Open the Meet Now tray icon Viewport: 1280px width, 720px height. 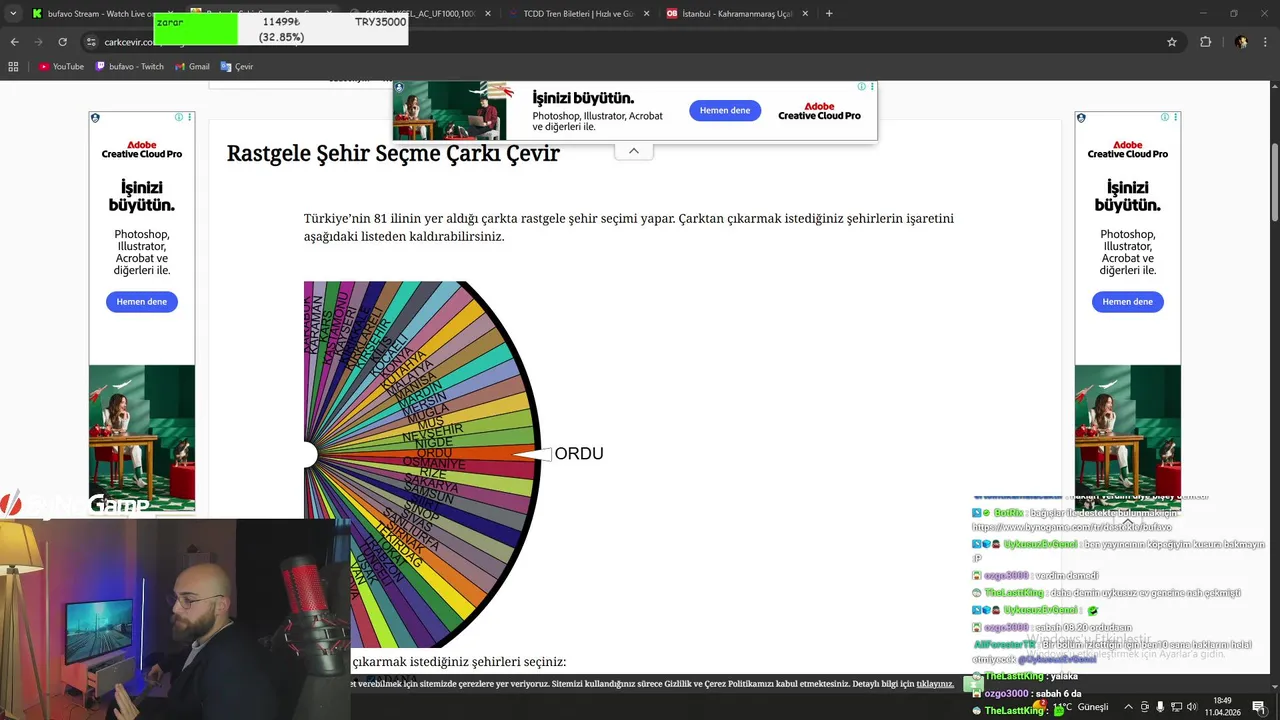click(x=1144, y=707)
